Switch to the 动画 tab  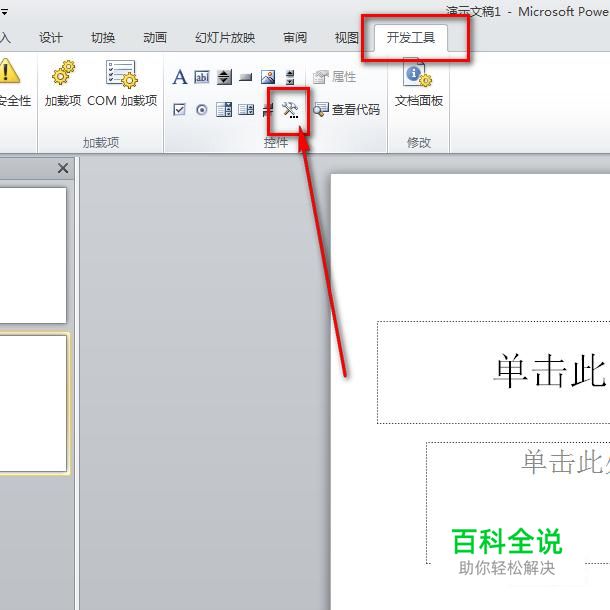coord(155,38)
